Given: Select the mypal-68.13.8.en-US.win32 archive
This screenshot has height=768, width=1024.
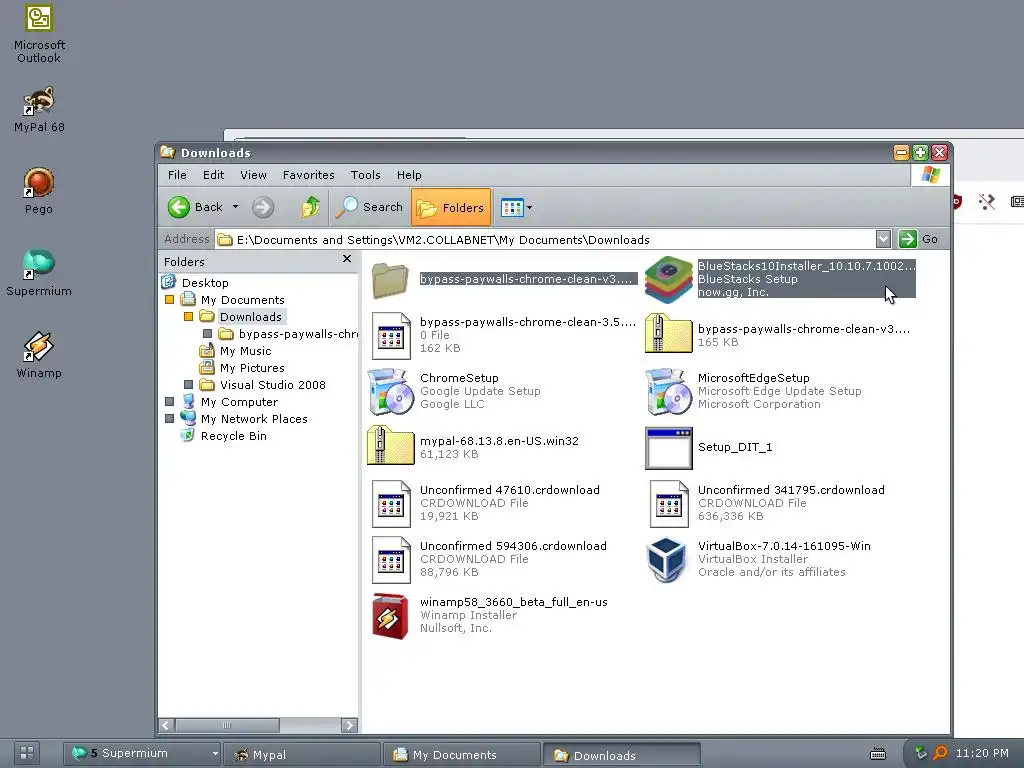Looking at the screenshot, I should click(391, 447).
